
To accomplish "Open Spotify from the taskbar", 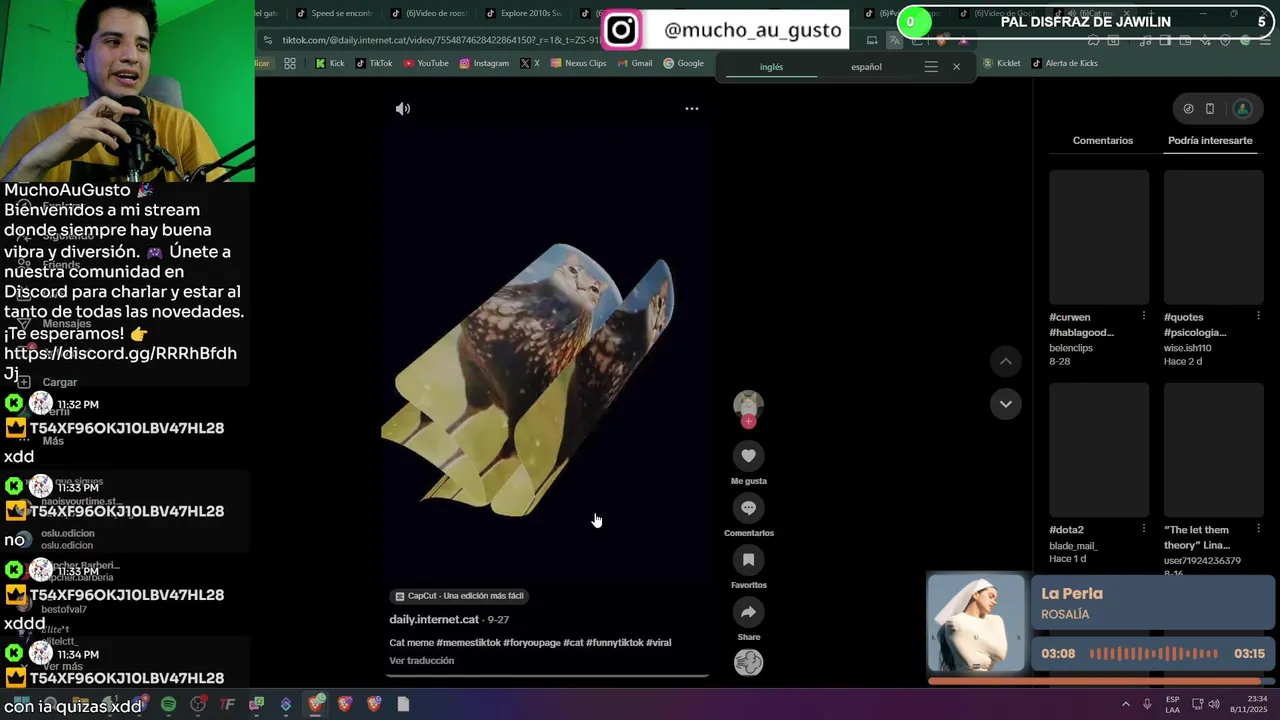I will coord(168,704).
